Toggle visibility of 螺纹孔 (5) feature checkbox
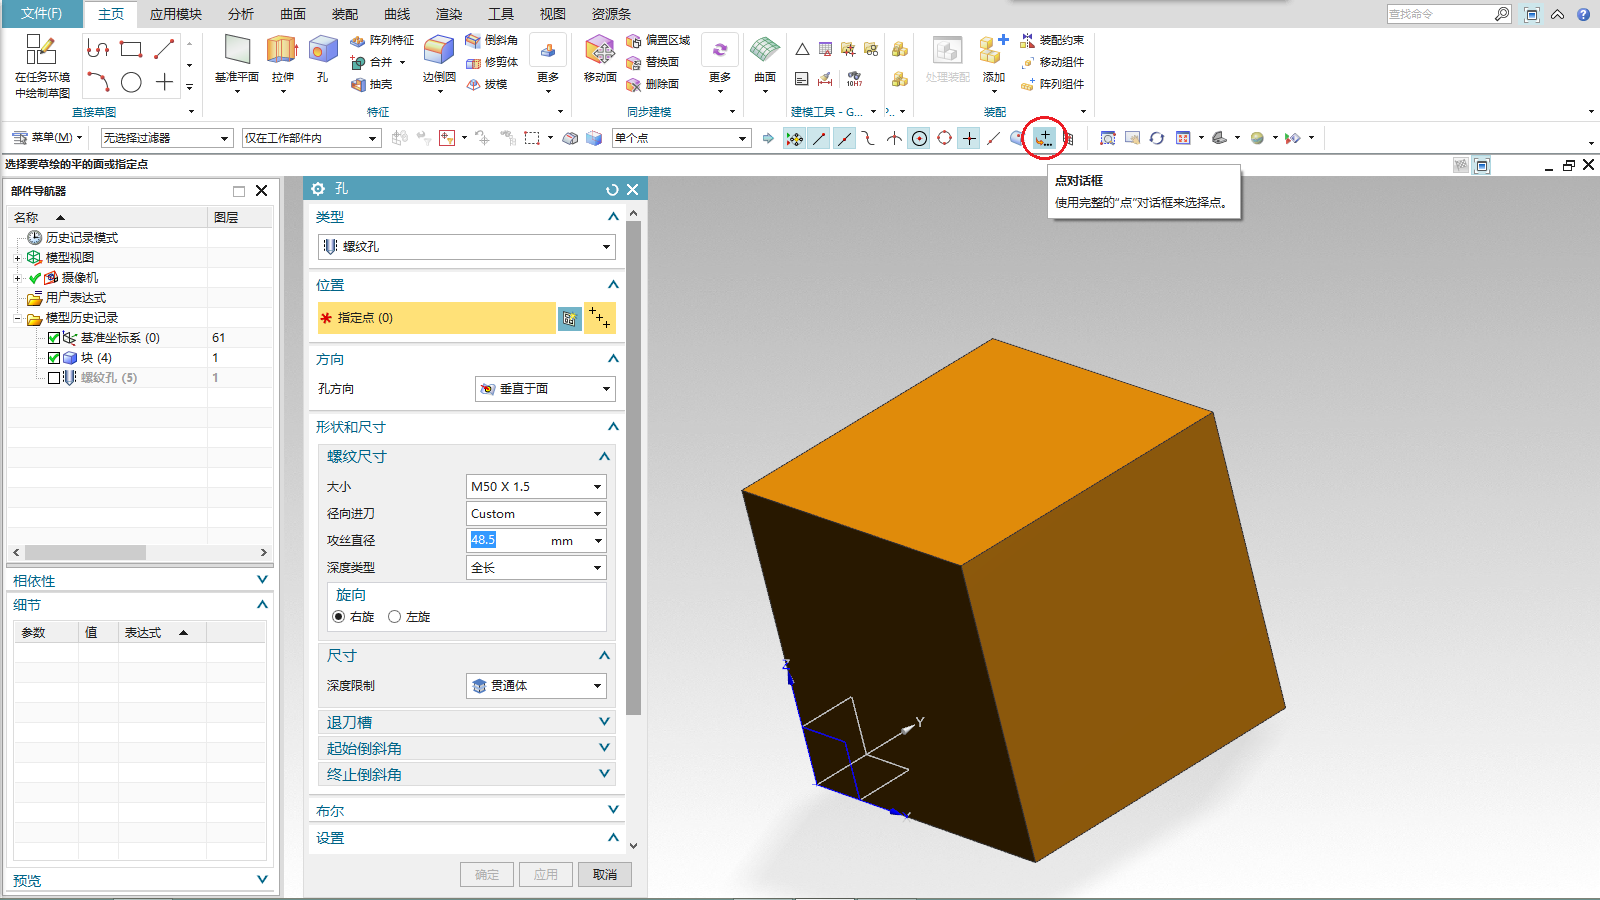This screenshot has height=900, width=1600. 54,378
